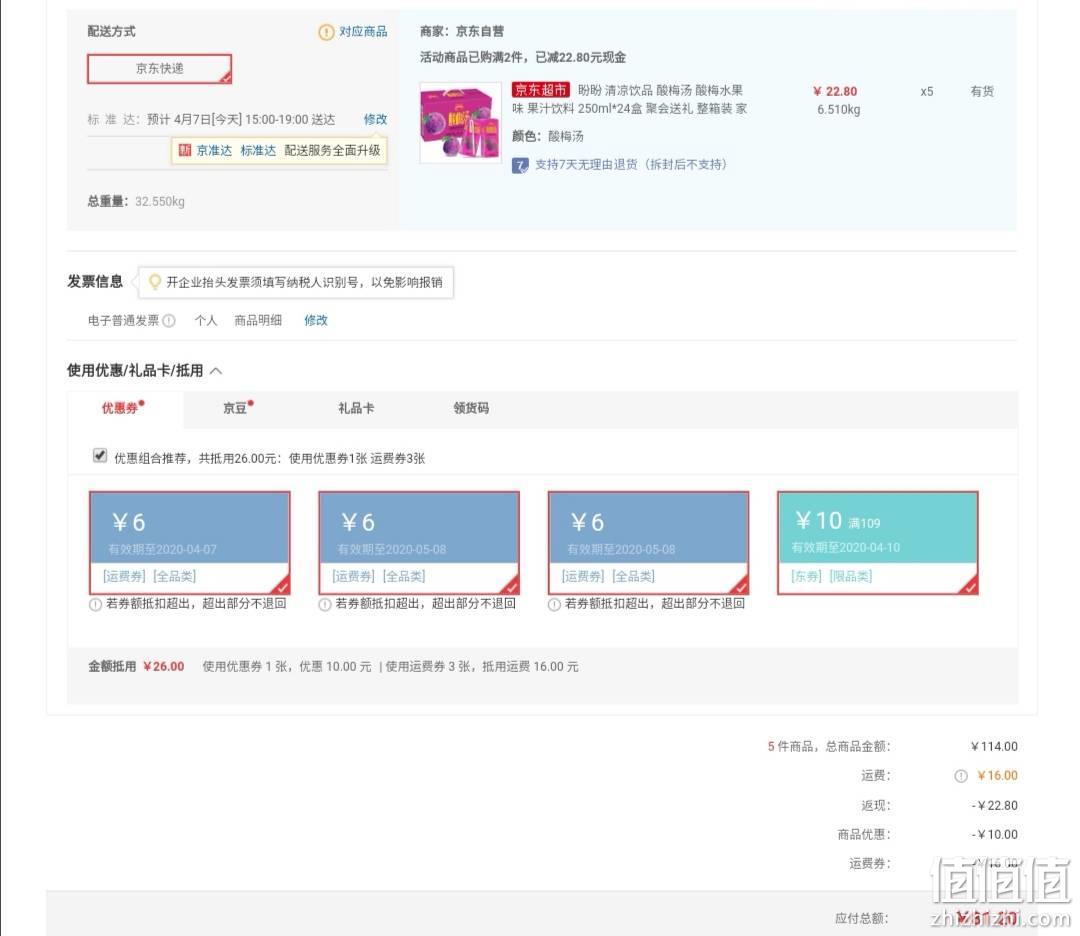Click the 颜色: 酸梅汤 attribute text
This screenshot has width=1080, height=936.
tap(548, 136)
